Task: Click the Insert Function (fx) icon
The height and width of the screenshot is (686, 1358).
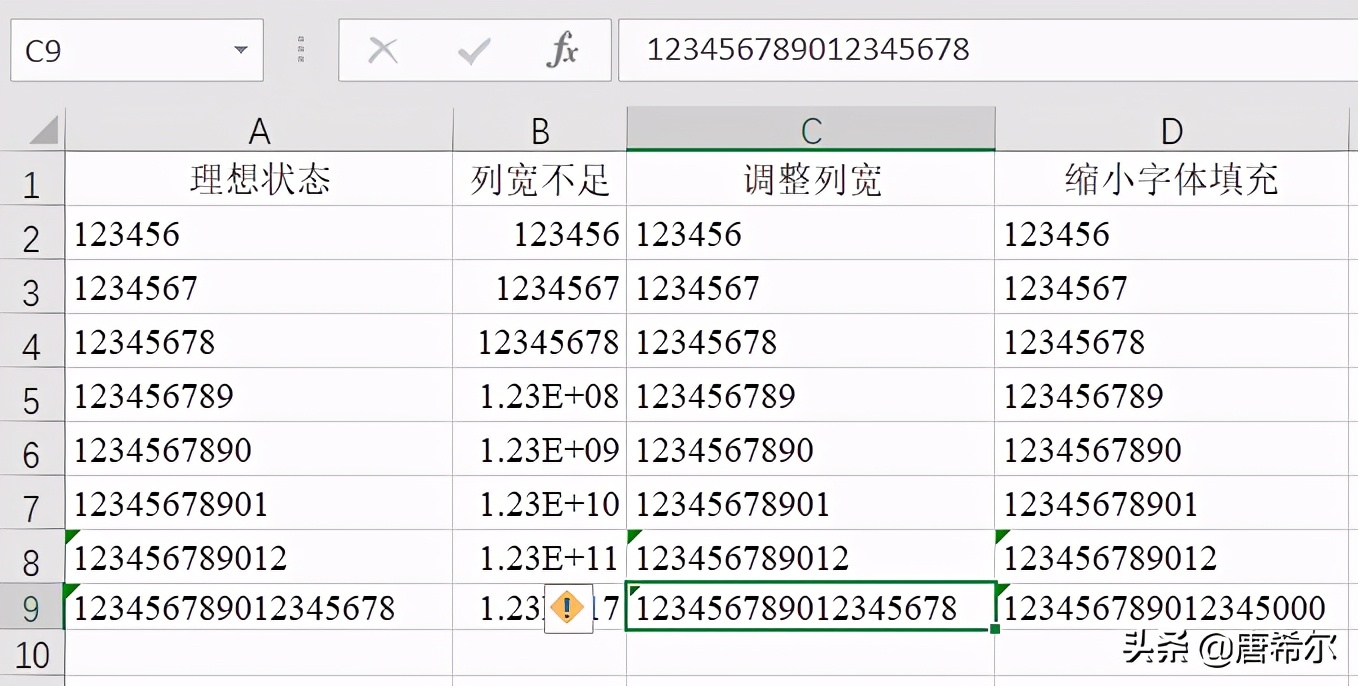Action: (562, 50)
